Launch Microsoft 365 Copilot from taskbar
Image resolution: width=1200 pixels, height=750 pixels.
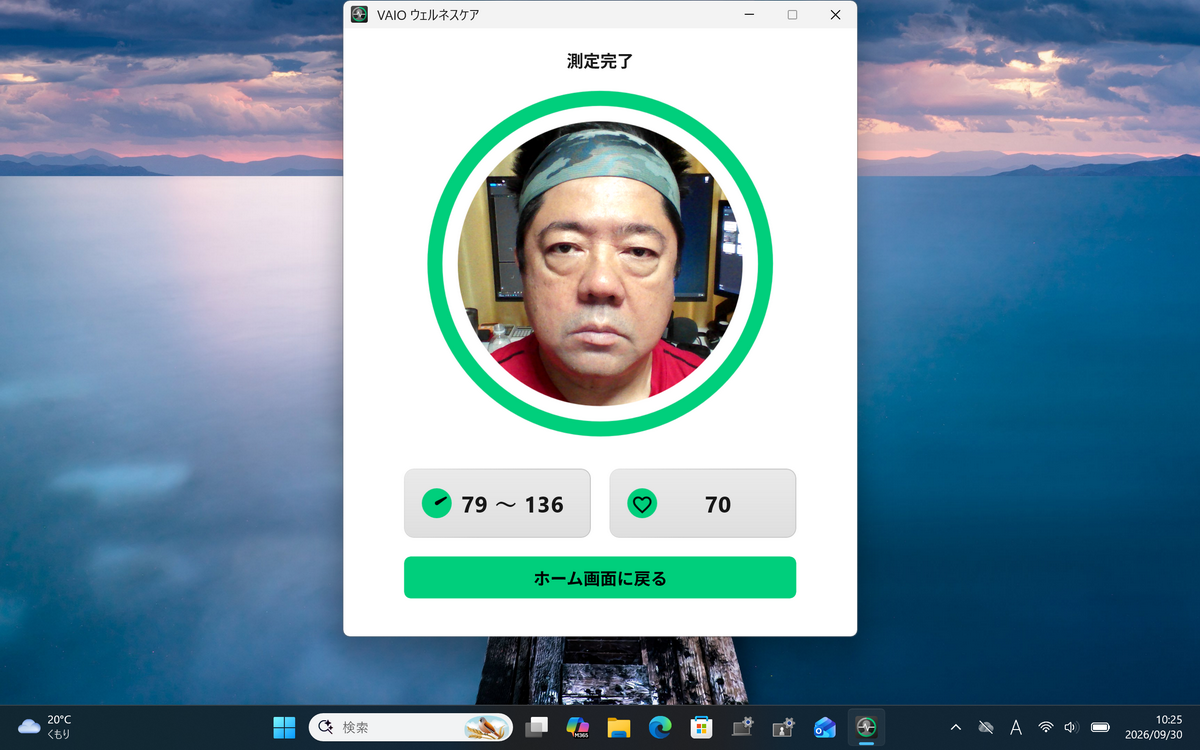pyautogui.click(x=578, y=727)
